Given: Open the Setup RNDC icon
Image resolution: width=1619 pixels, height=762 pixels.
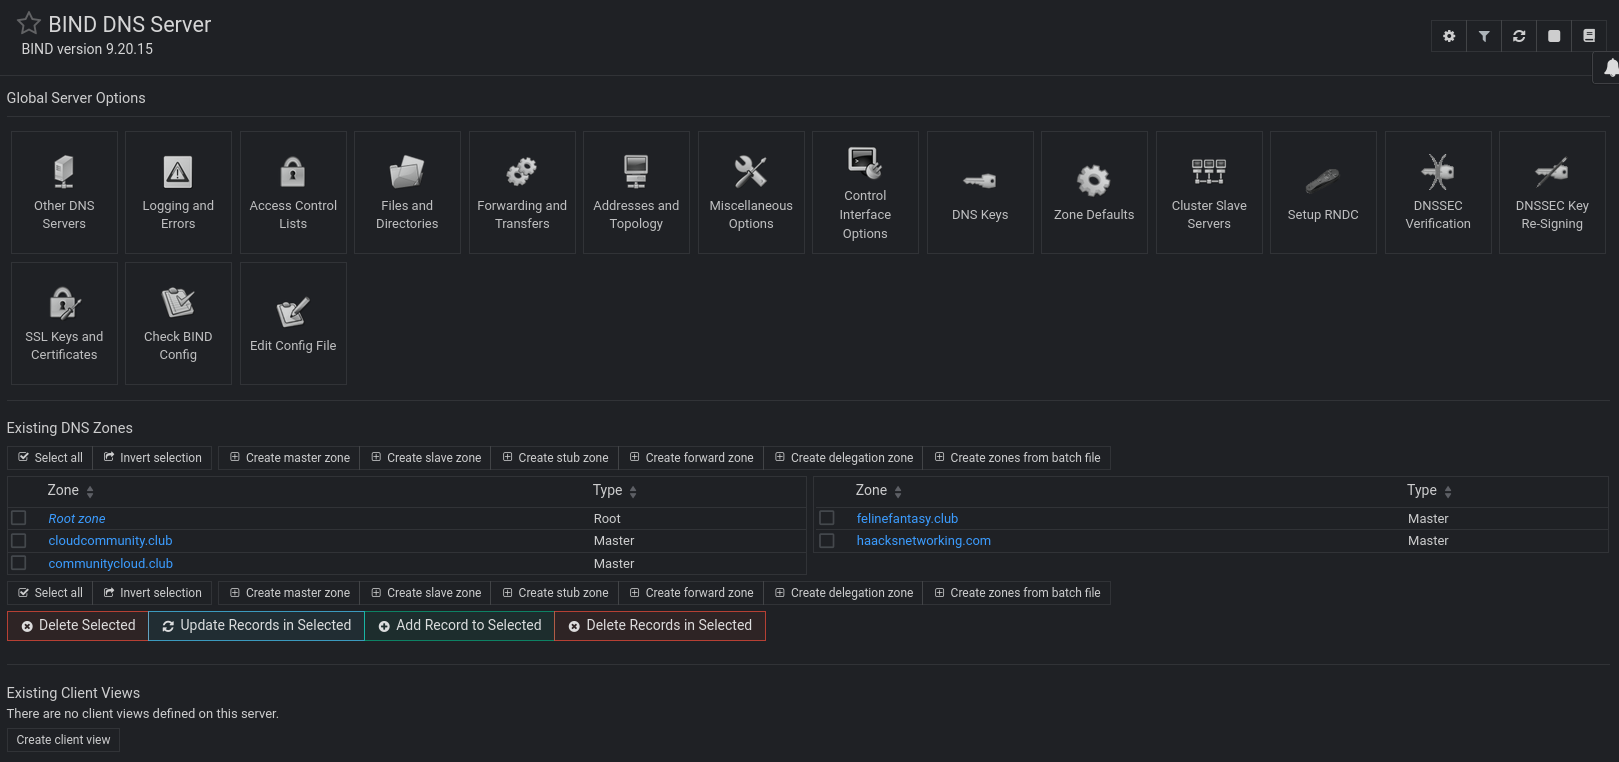Looking at the screenshot, I should coord(1323,192).
